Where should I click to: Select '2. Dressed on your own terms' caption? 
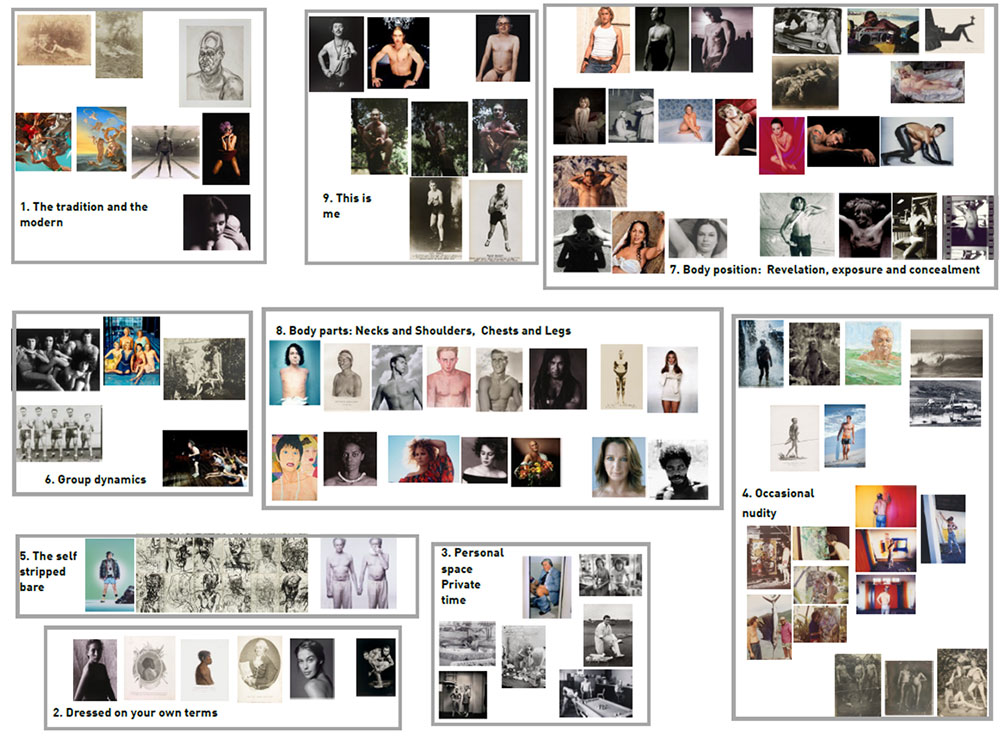(135, 713)
